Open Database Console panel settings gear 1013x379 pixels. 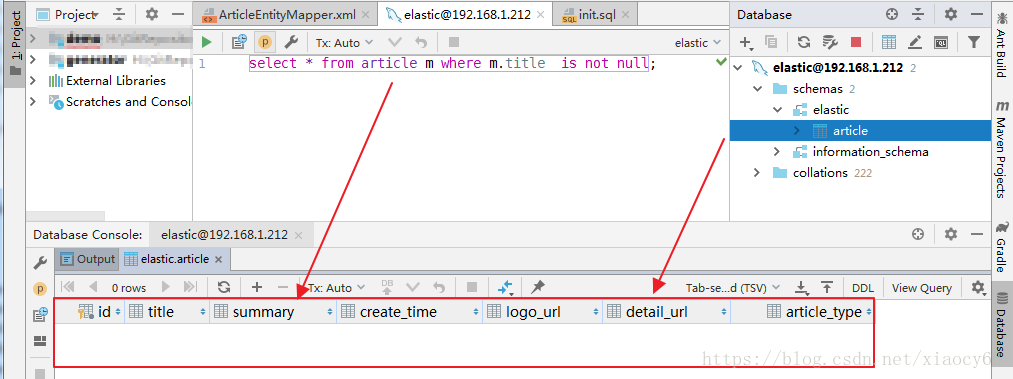951,234
